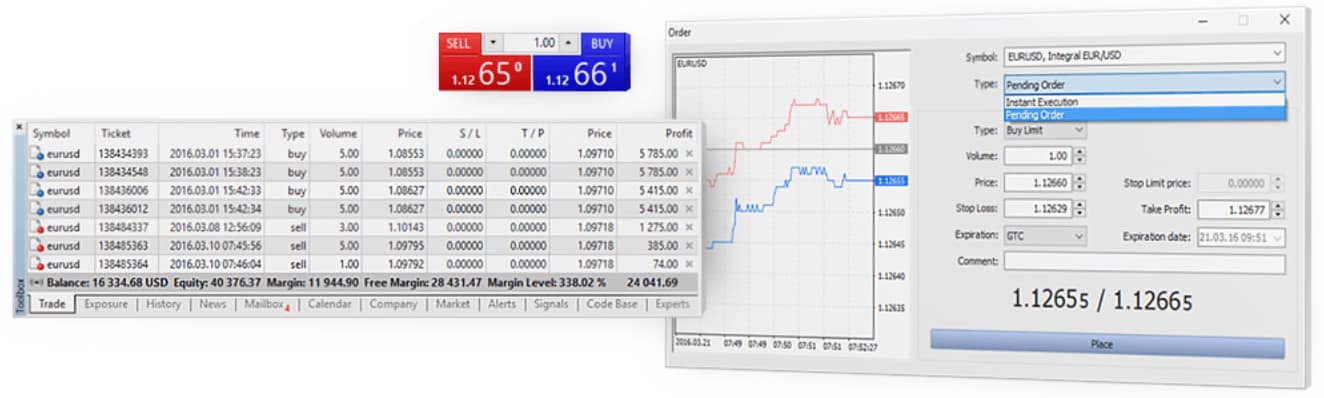Click the Comment input field

[x=1145, y=263]
